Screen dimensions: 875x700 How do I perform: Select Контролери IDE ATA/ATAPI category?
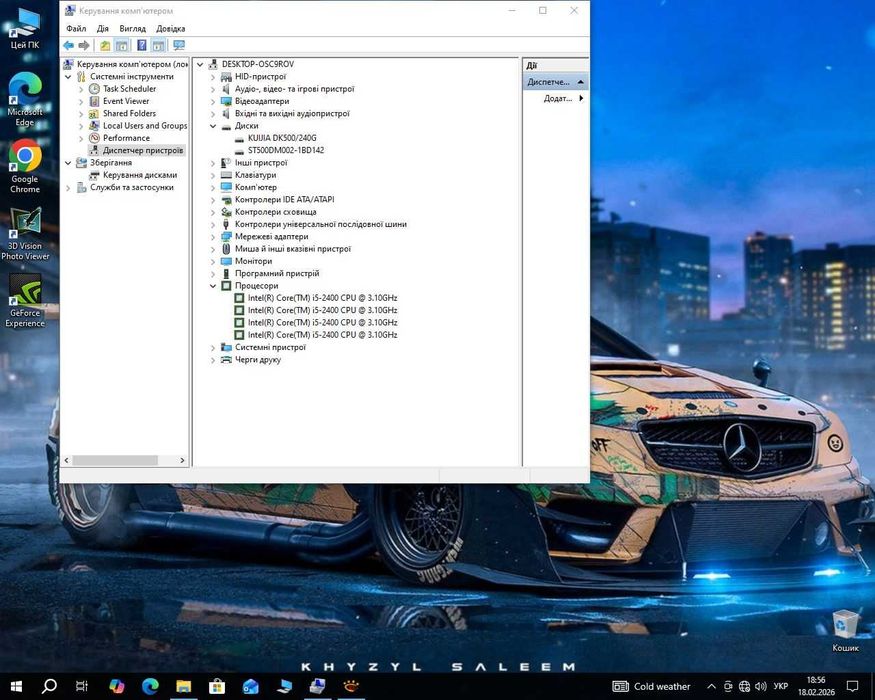click(x=285, y=199)
